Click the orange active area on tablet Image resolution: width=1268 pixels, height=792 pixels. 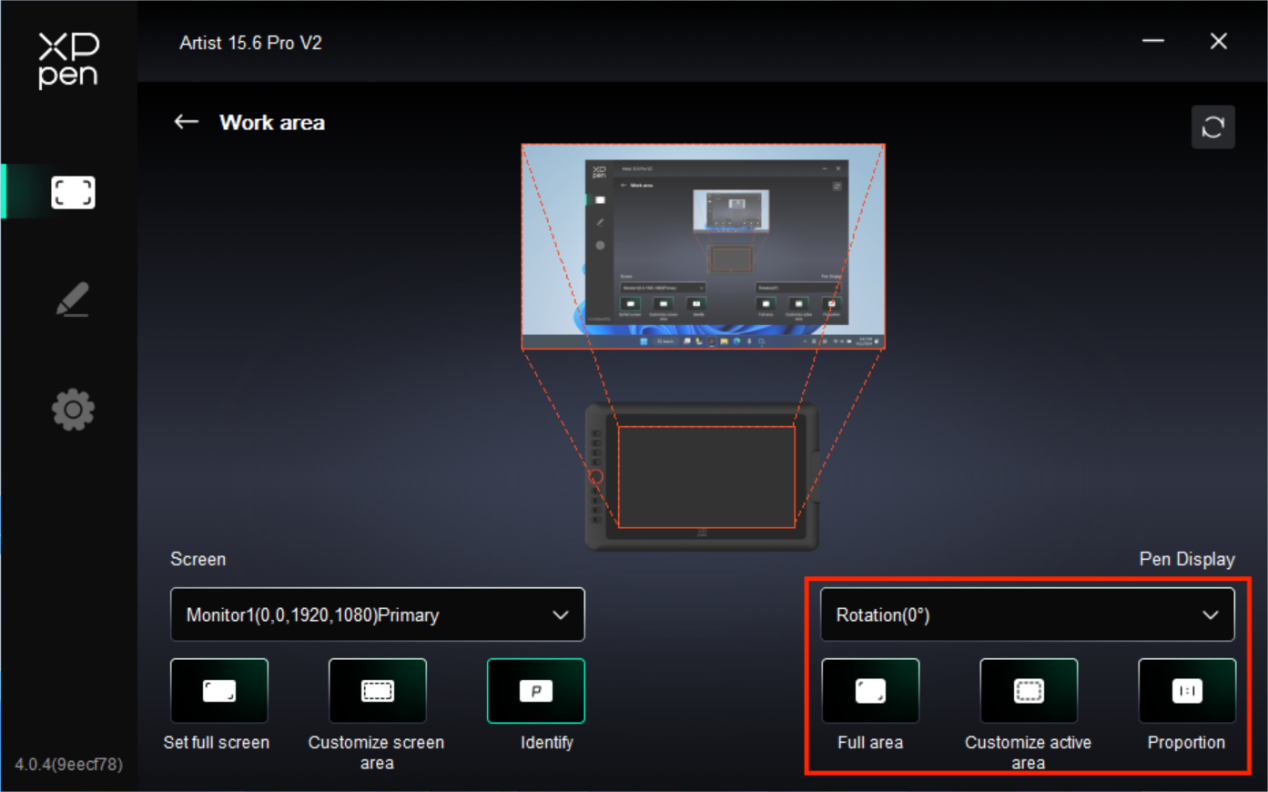[x=706, y=477]
